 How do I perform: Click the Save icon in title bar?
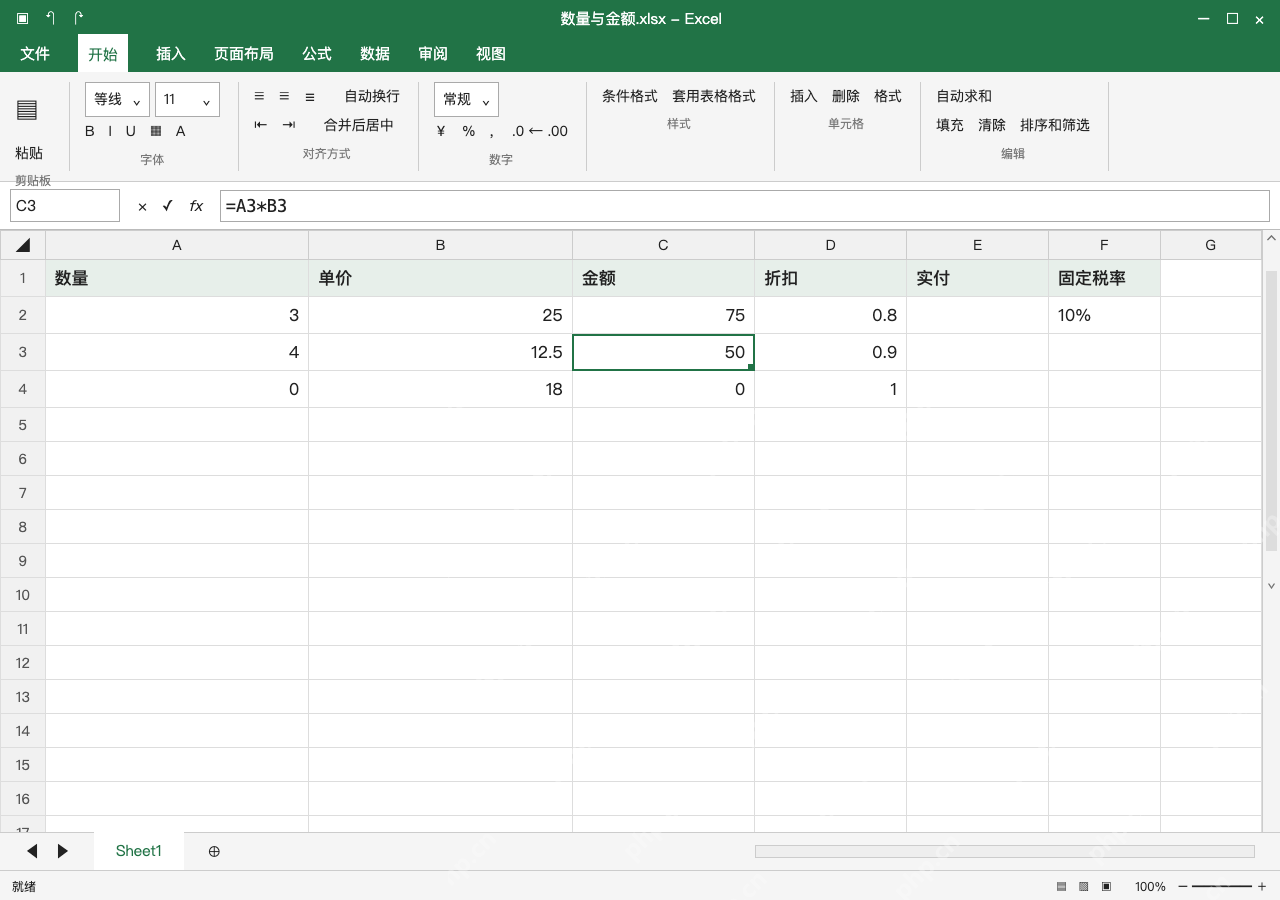[23, 18]
